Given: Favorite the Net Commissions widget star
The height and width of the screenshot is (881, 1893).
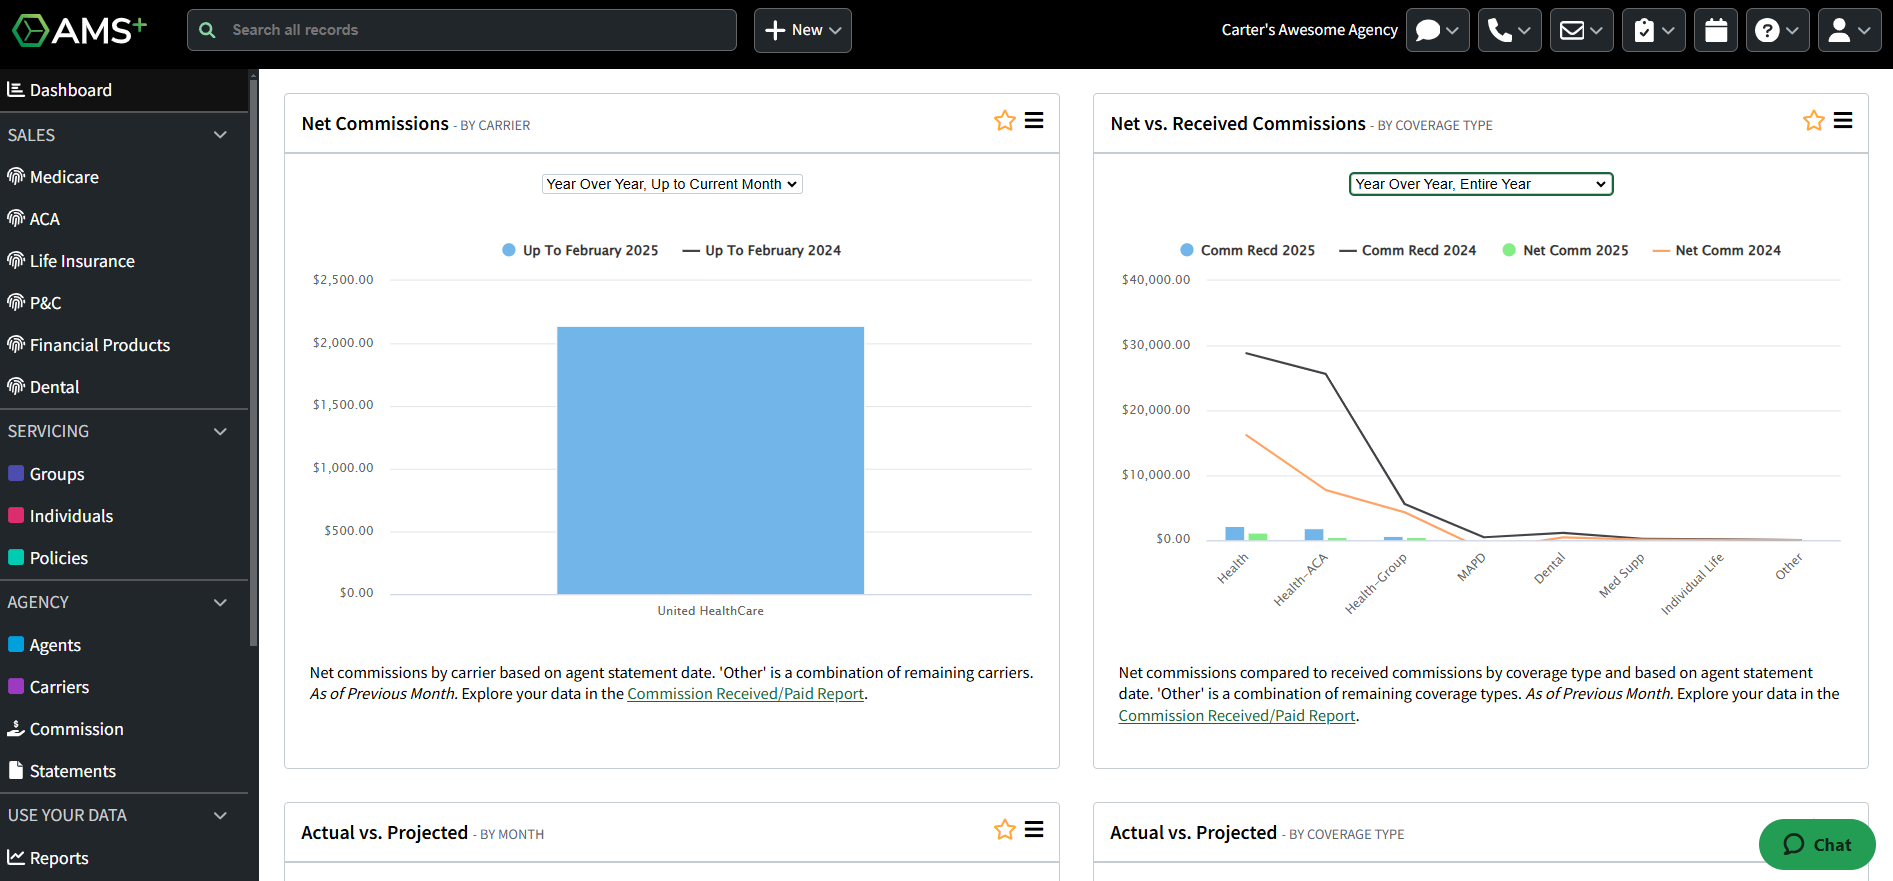Looking at the screenshot, I should tap(1004, 121).
